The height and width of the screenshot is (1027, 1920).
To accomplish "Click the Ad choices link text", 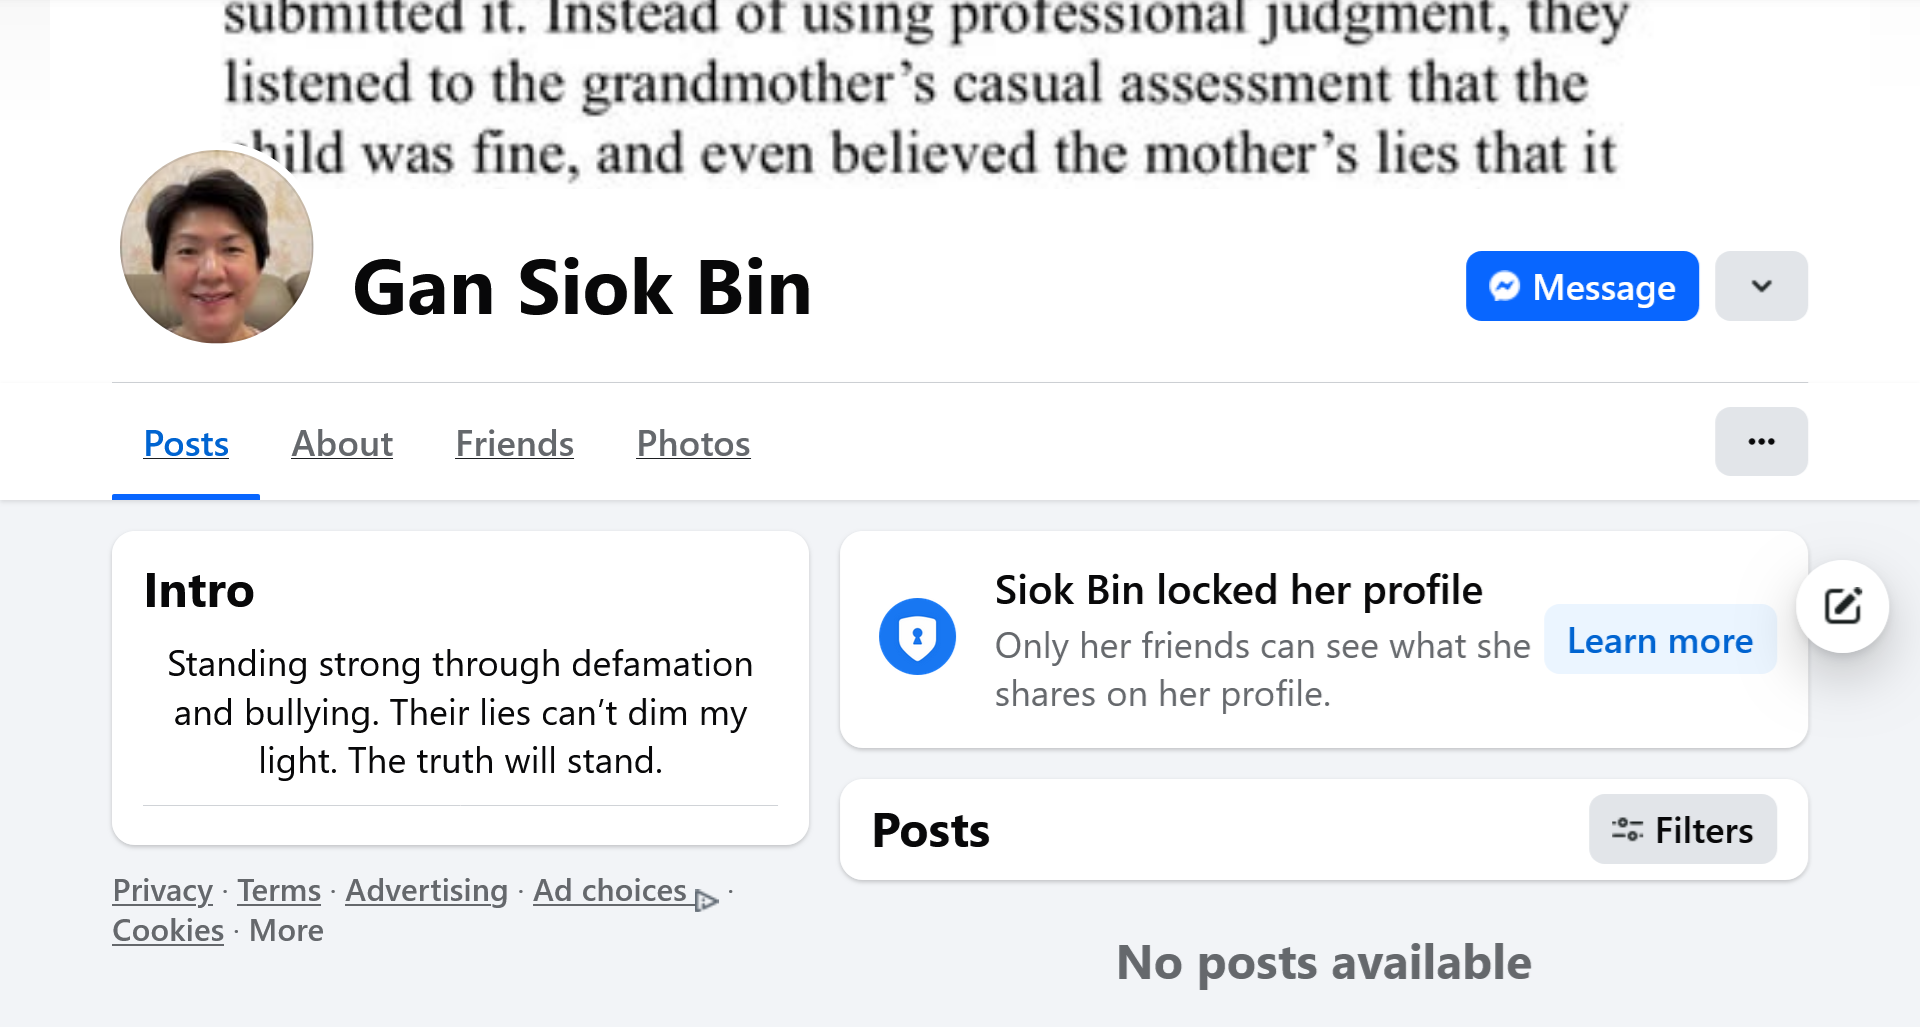I will point(609,890).
